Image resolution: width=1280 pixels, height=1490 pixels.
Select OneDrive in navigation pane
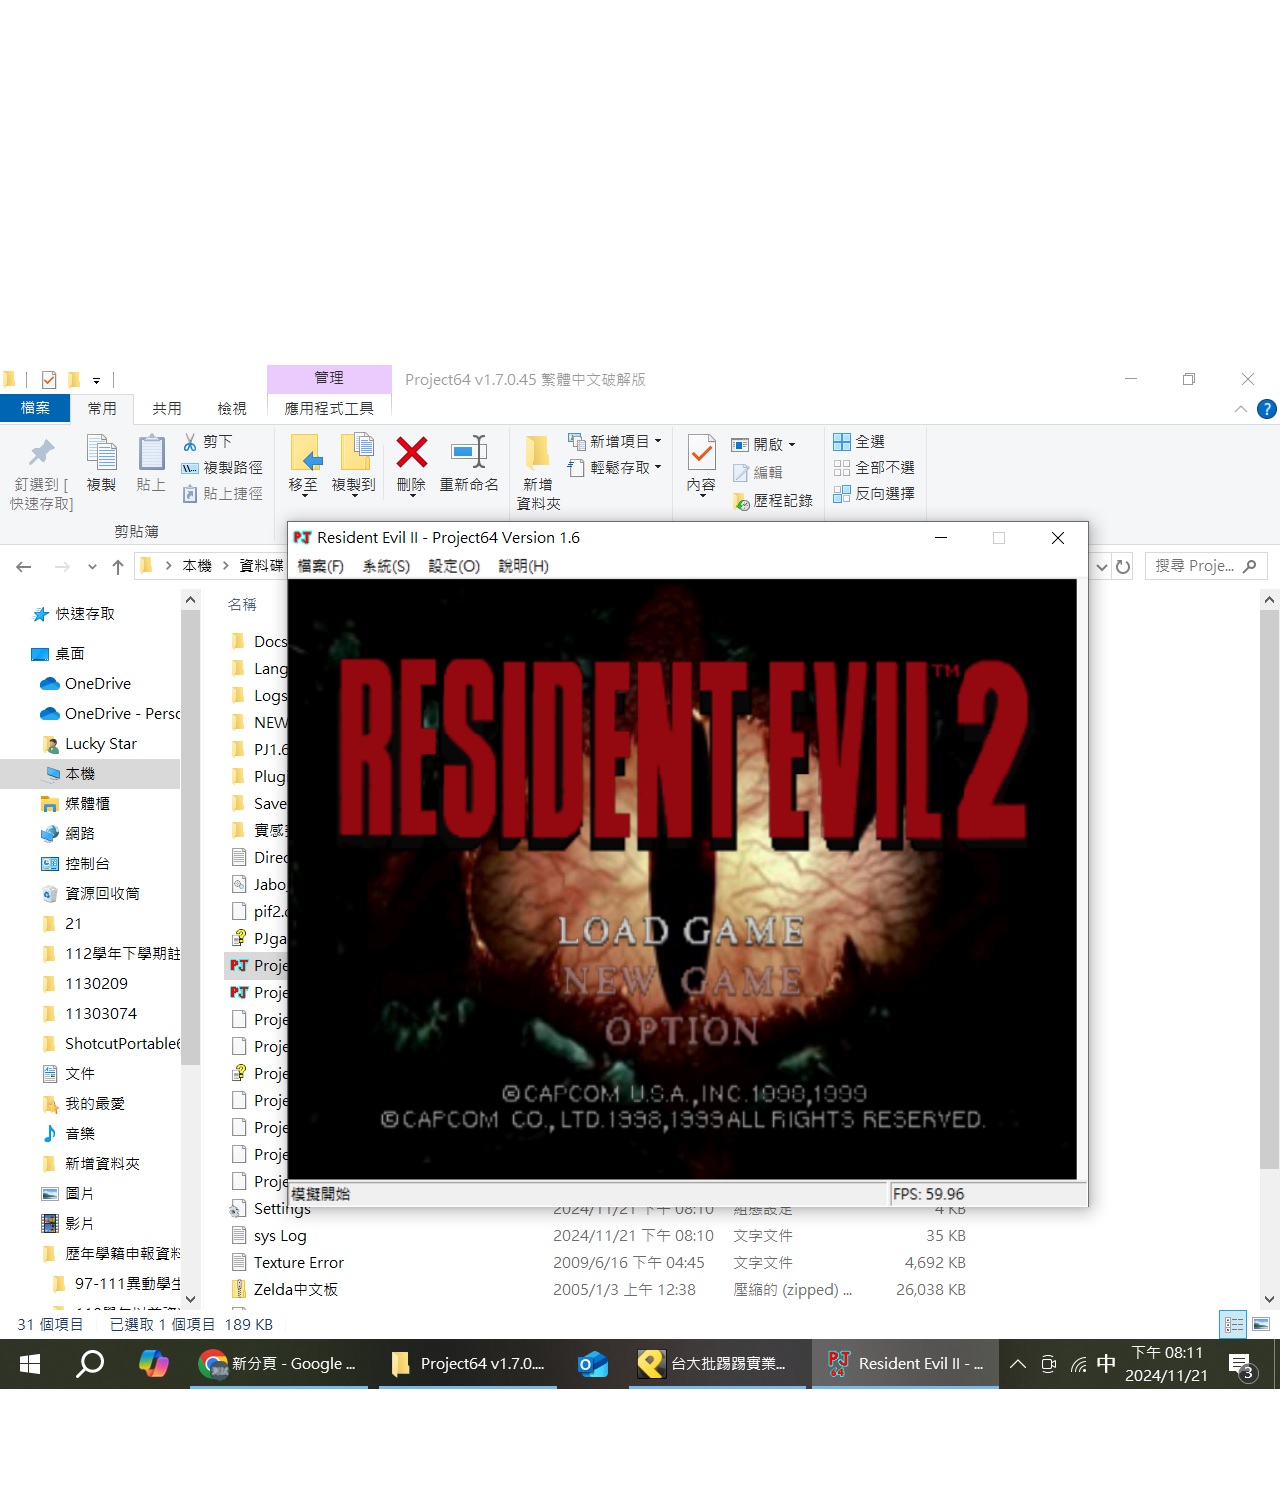click(98, 684)
